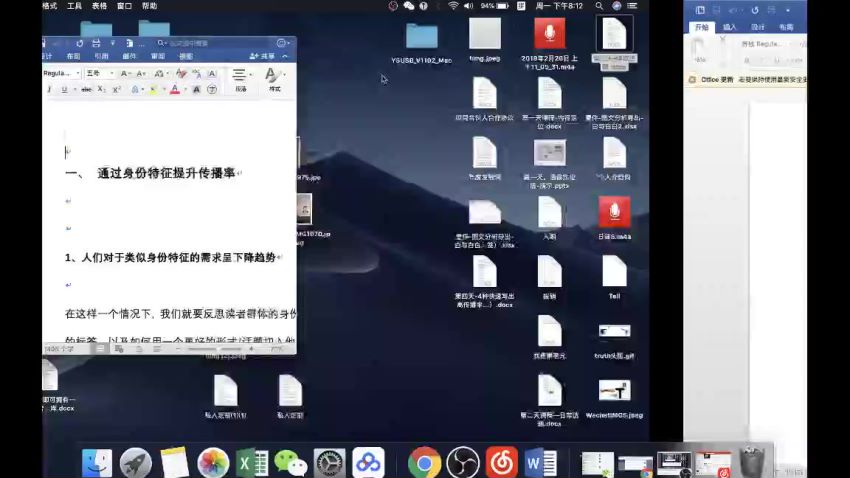Click the 设计 tab in right Word window
The image size is (850, 478).
(758, 27)
